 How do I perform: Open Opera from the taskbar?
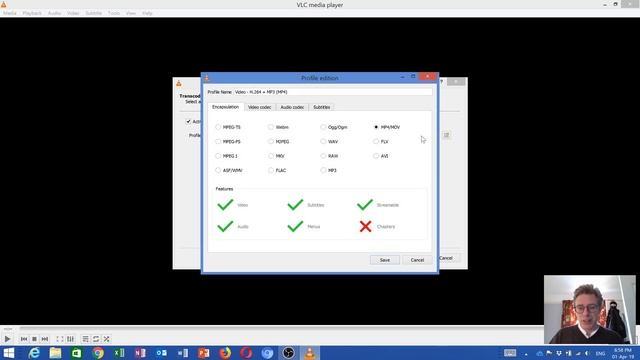pyautogui.click(x=246, y=353)
